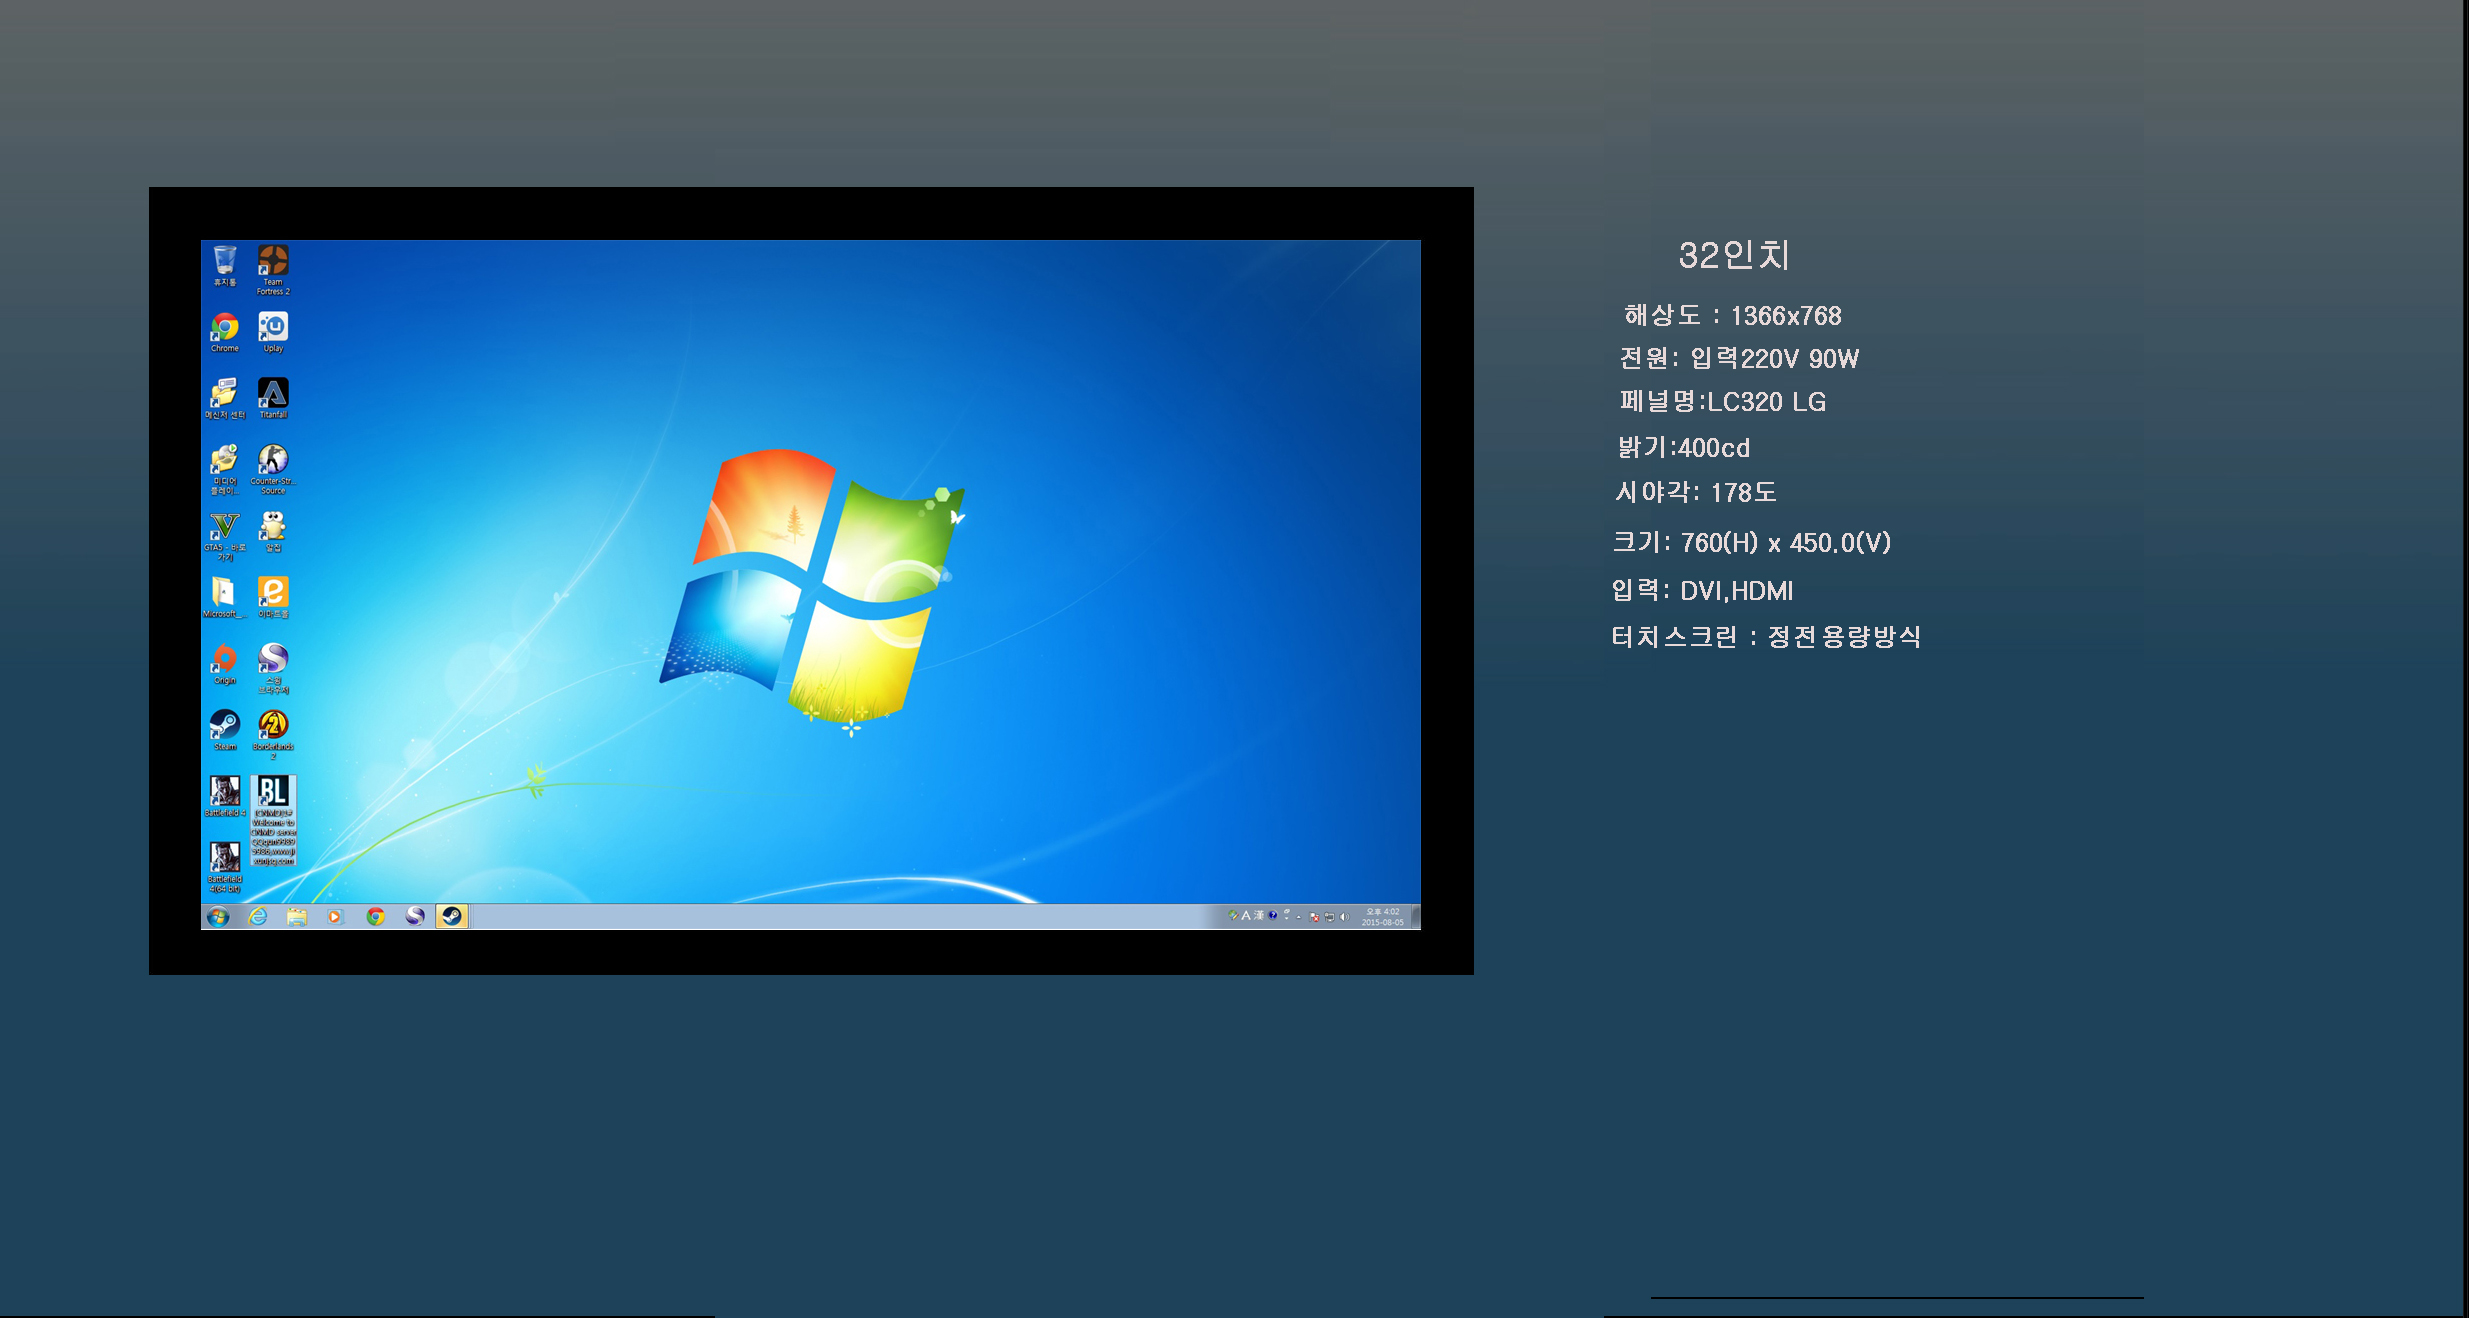Open the Windows Start menu orb

click(x=218, y=917)
